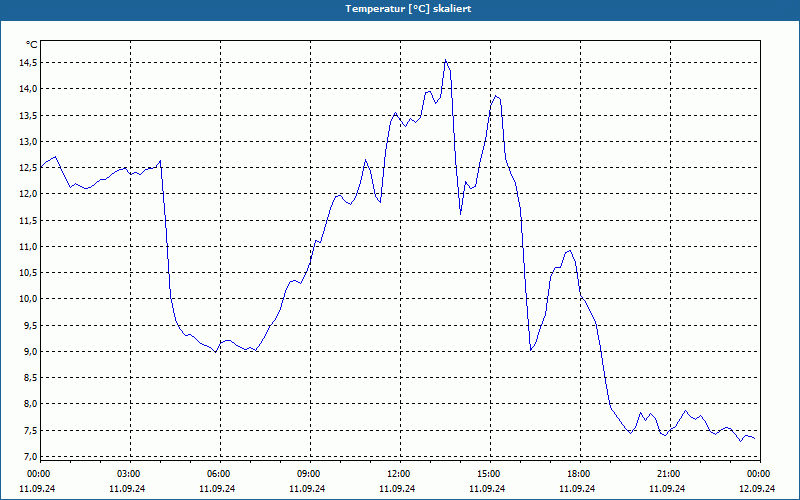Viewport: 800px width, 500px height.
Task: Click the 06:00 time label
Action: click(218, 474)
